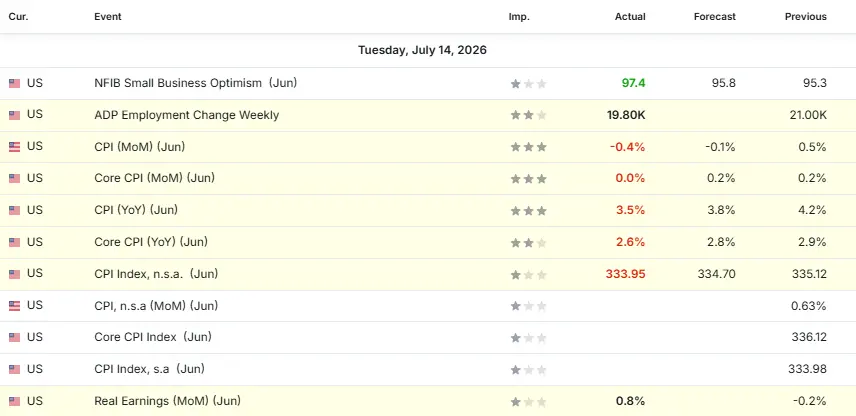Open CPI Index, s.a (Jun) event

149,369
